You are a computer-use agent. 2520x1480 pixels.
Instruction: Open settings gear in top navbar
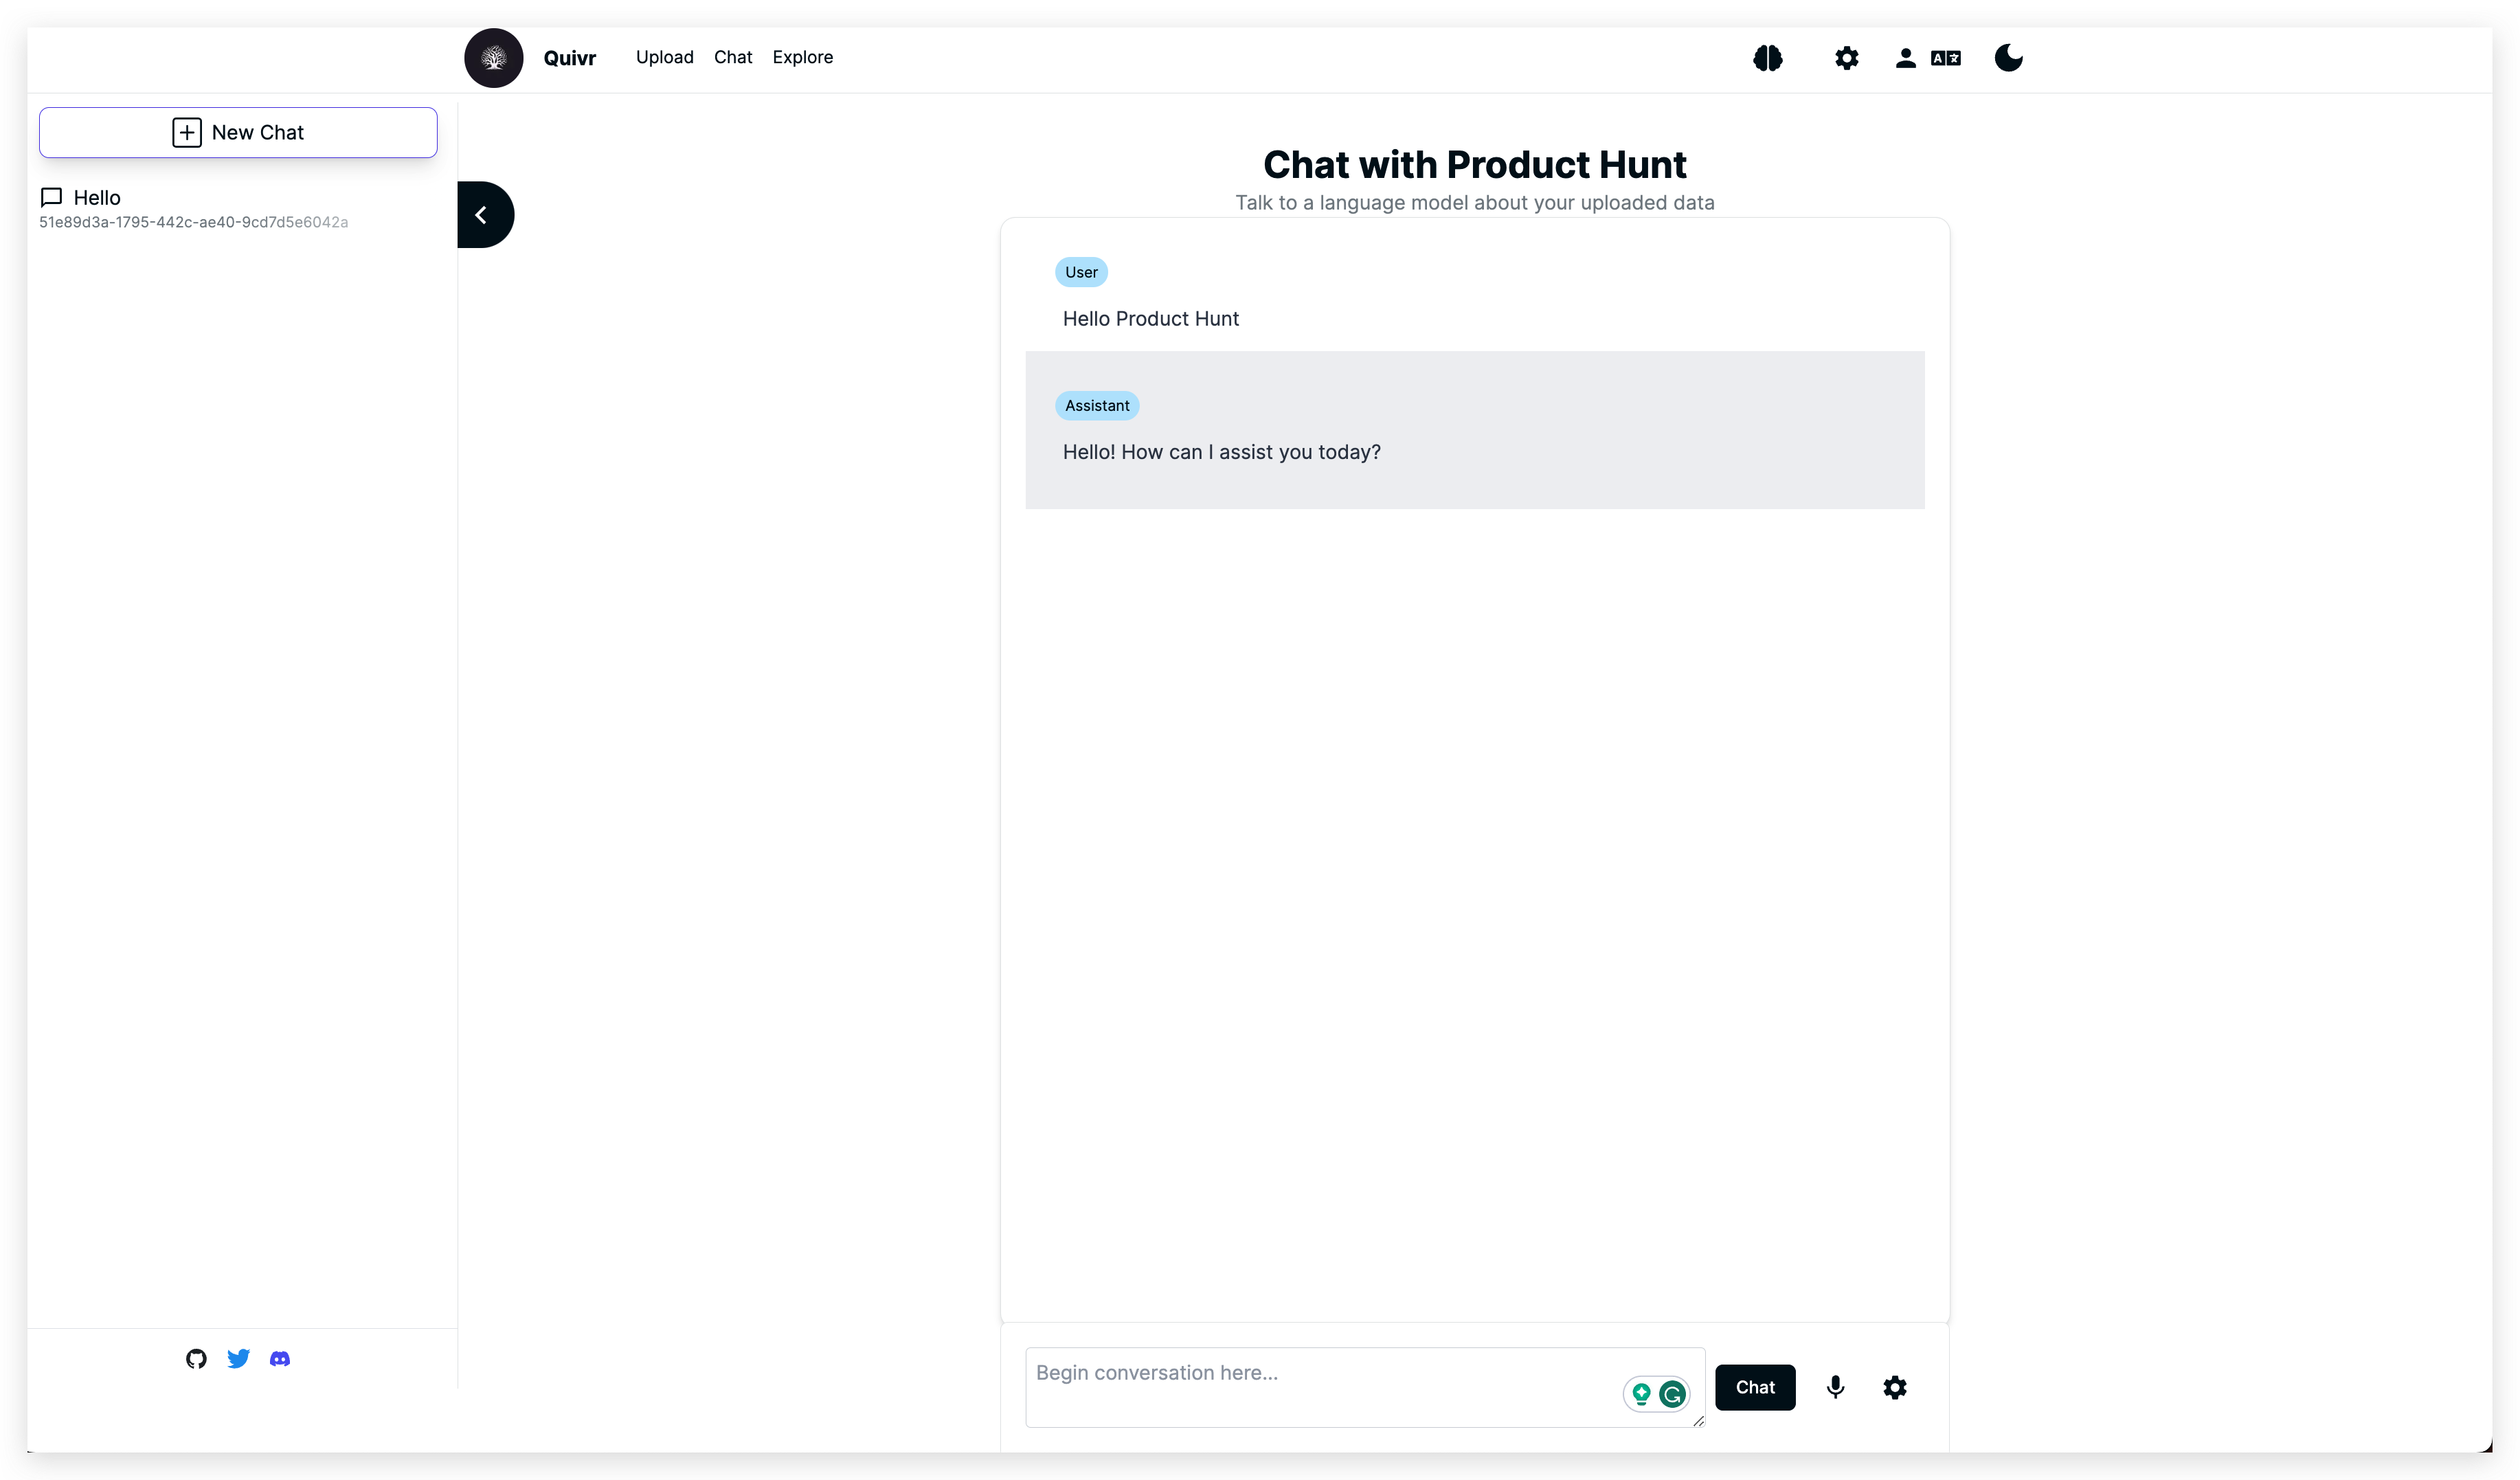tap(1846, 58)
